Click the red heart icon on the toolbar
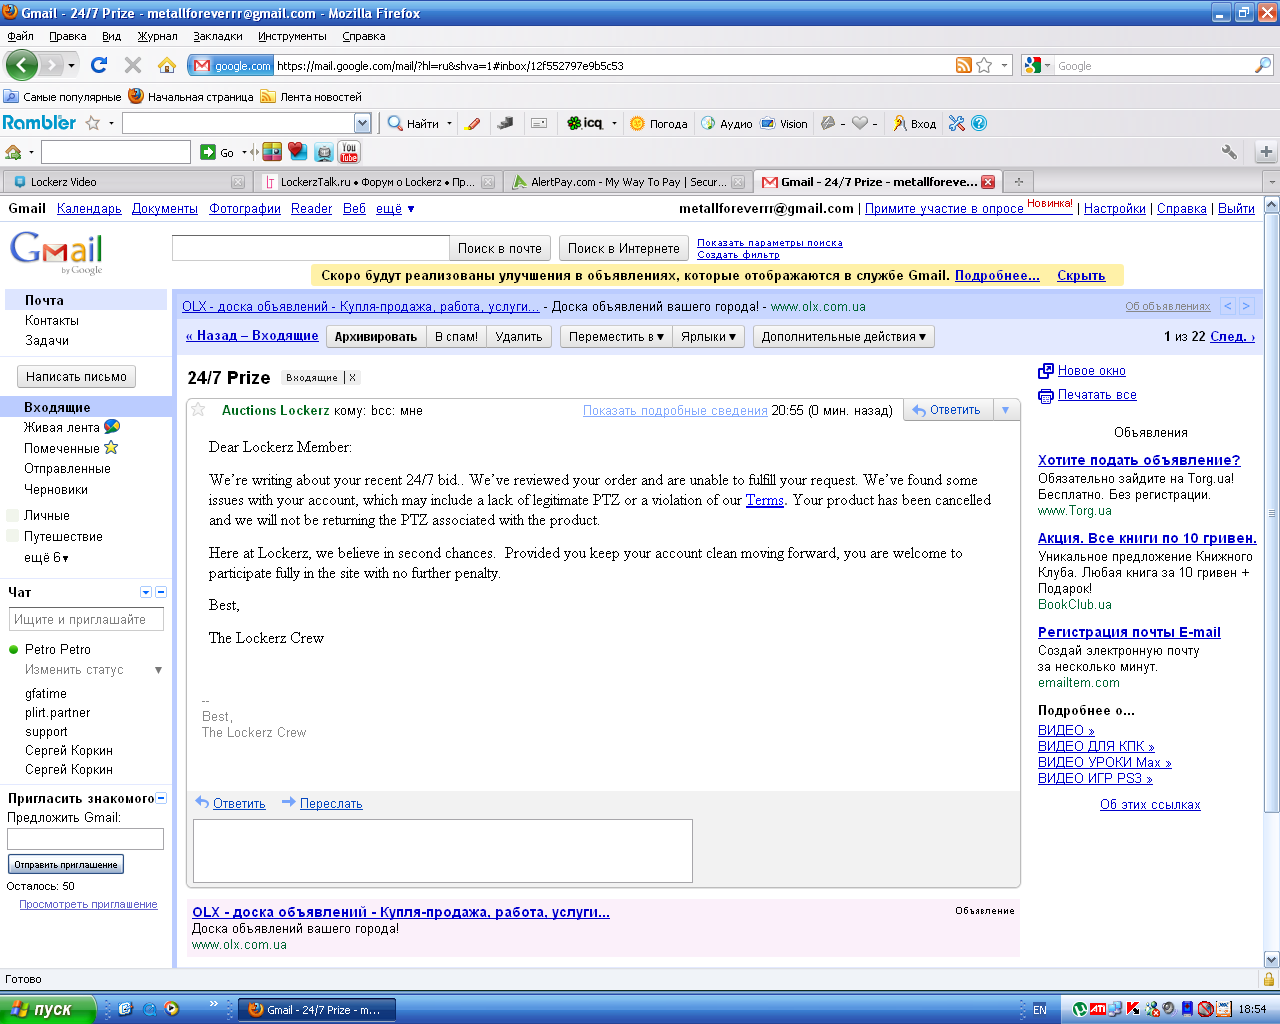Image resolution: width=1280 pixels, height=1024 pixels. coord(297,151)
